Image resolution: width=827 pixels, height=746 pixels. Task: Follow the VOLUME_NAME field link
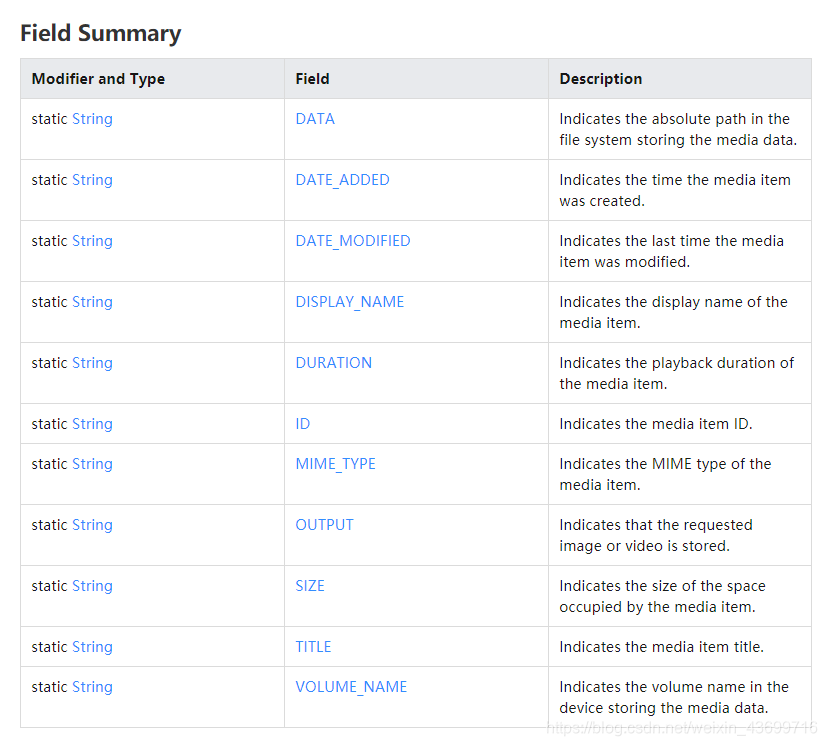351,687
